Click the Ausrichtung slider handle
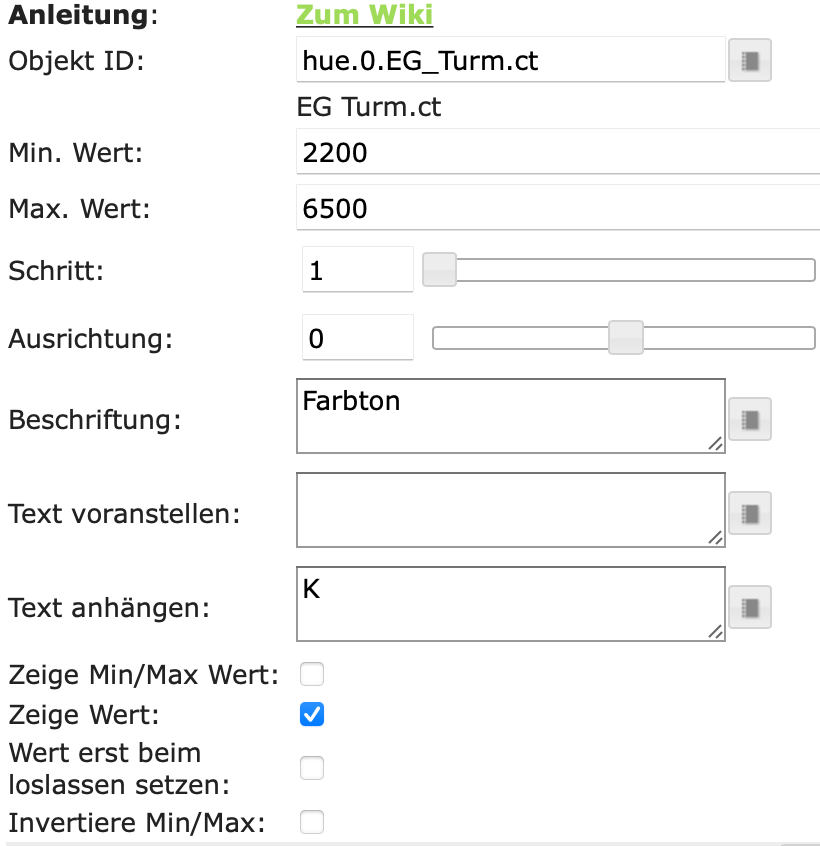 626,338
